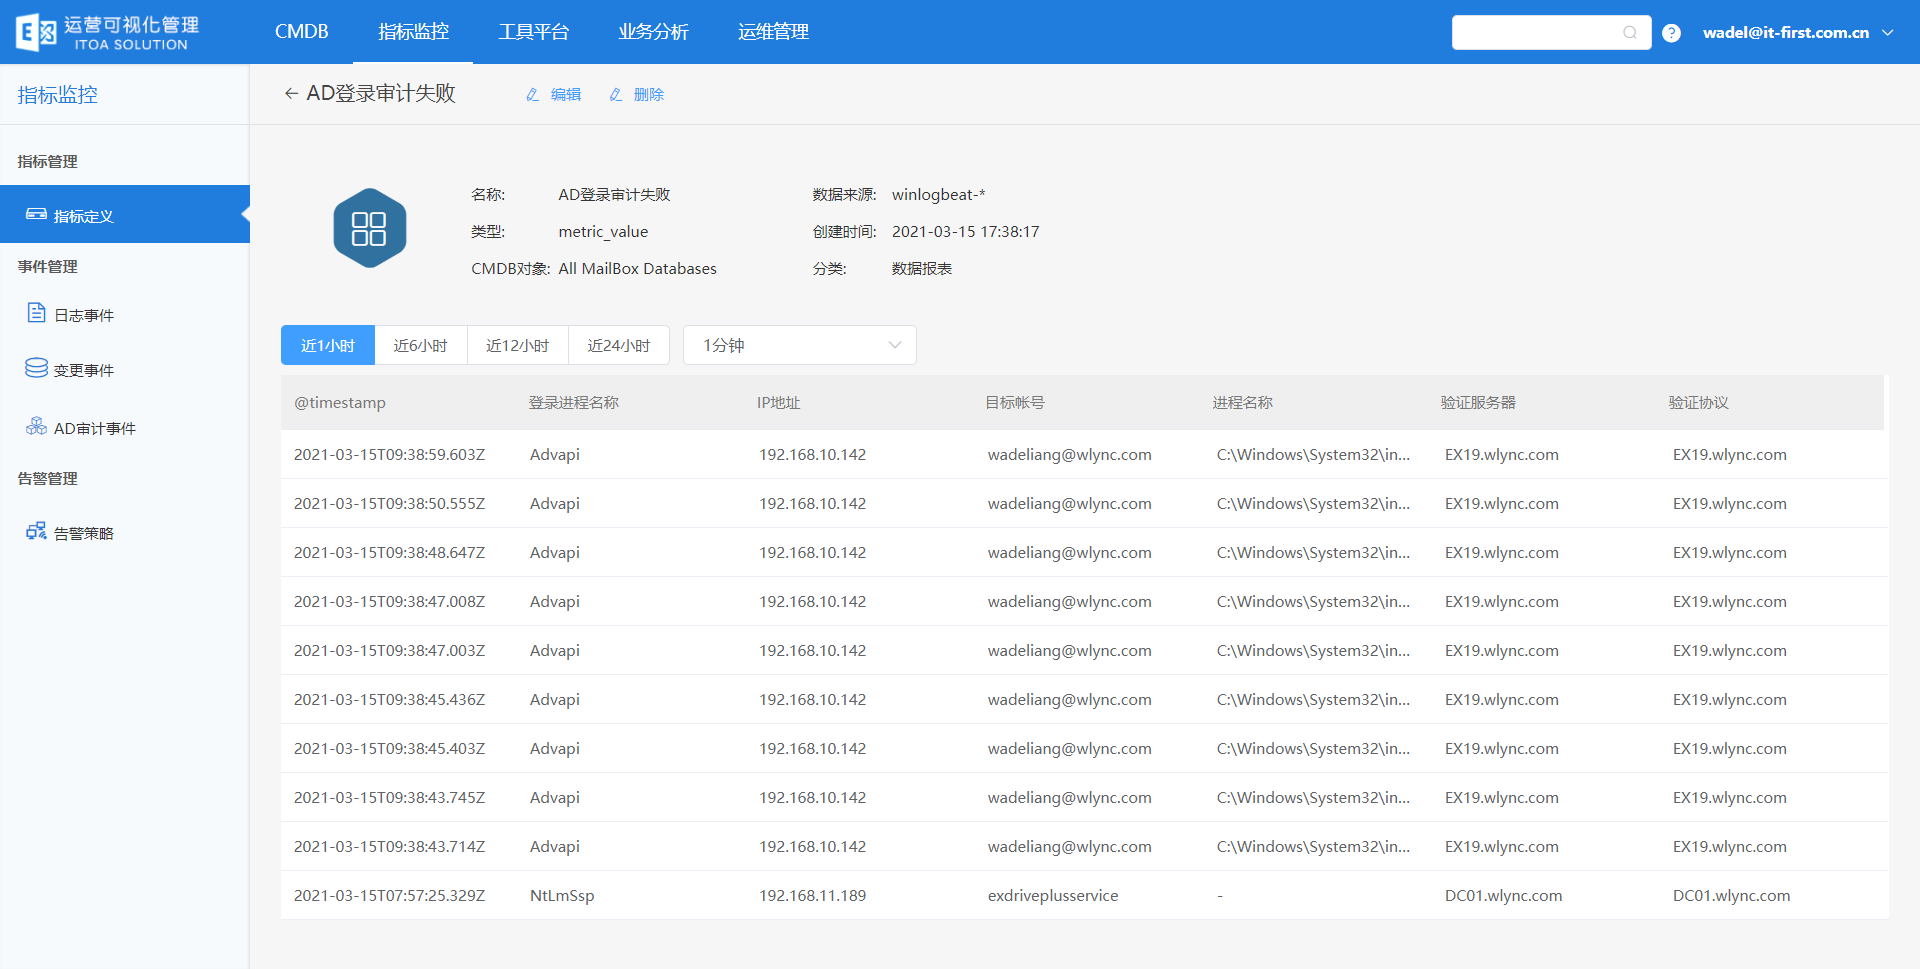Click timestamp 2021-03-15T09:38:50.555Z
The height and width of the screenshot is (969, 1920).
(389, 503)
